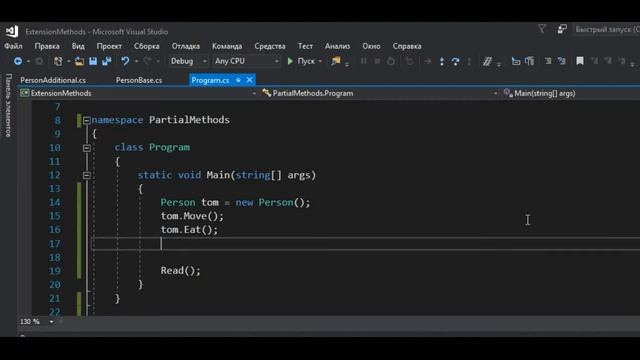The width and height of the screenshot is (640, 360).
Task: Open the Main(string[] args) member dropdown
Action: (571, 93)
